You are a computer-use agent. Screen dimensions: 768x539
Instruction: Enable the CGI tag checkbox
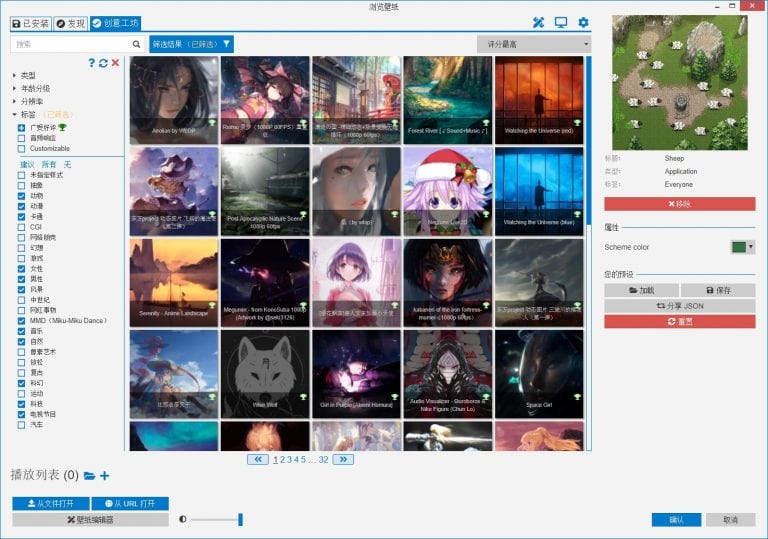pyautogui.click(x=21, y=227)
